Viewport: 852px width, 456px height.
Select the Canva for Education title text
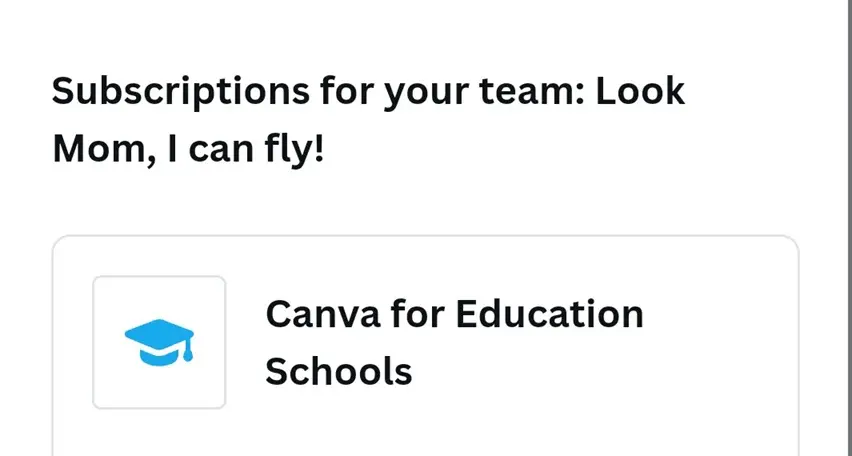point(454,314)
